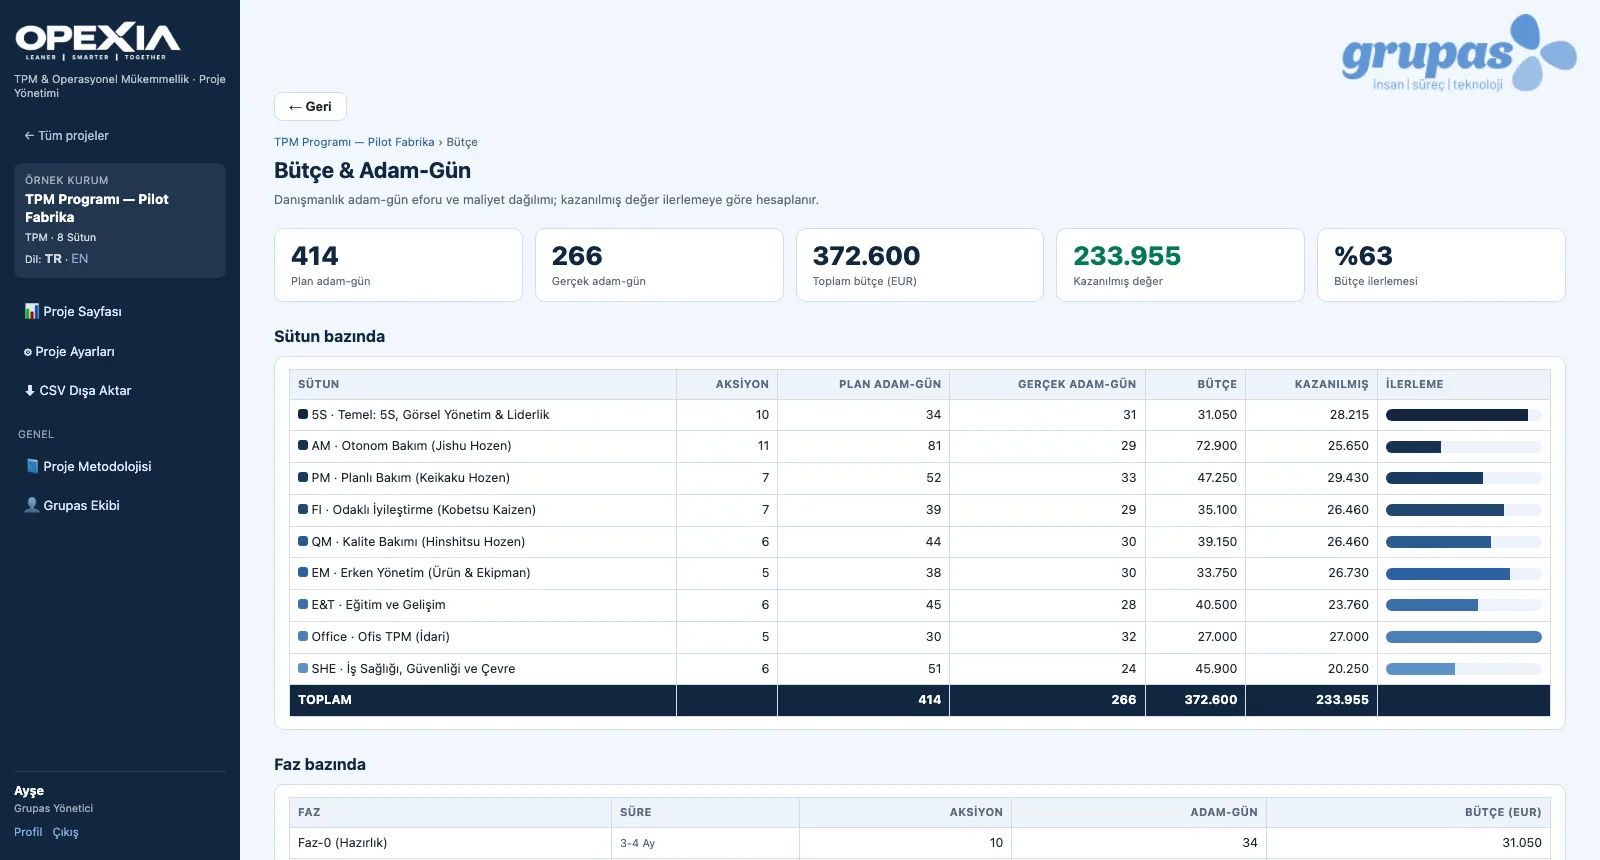Viewport: 1600px width, 860px height.
Task: Open the Proje Metodolojisi book icon
Action: (x=32, y=466)
